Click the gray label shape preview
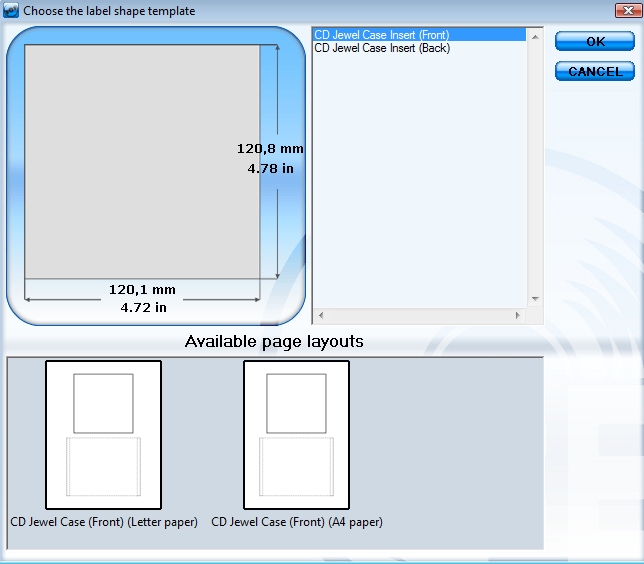The image size is (644, 564). [142, 161]
